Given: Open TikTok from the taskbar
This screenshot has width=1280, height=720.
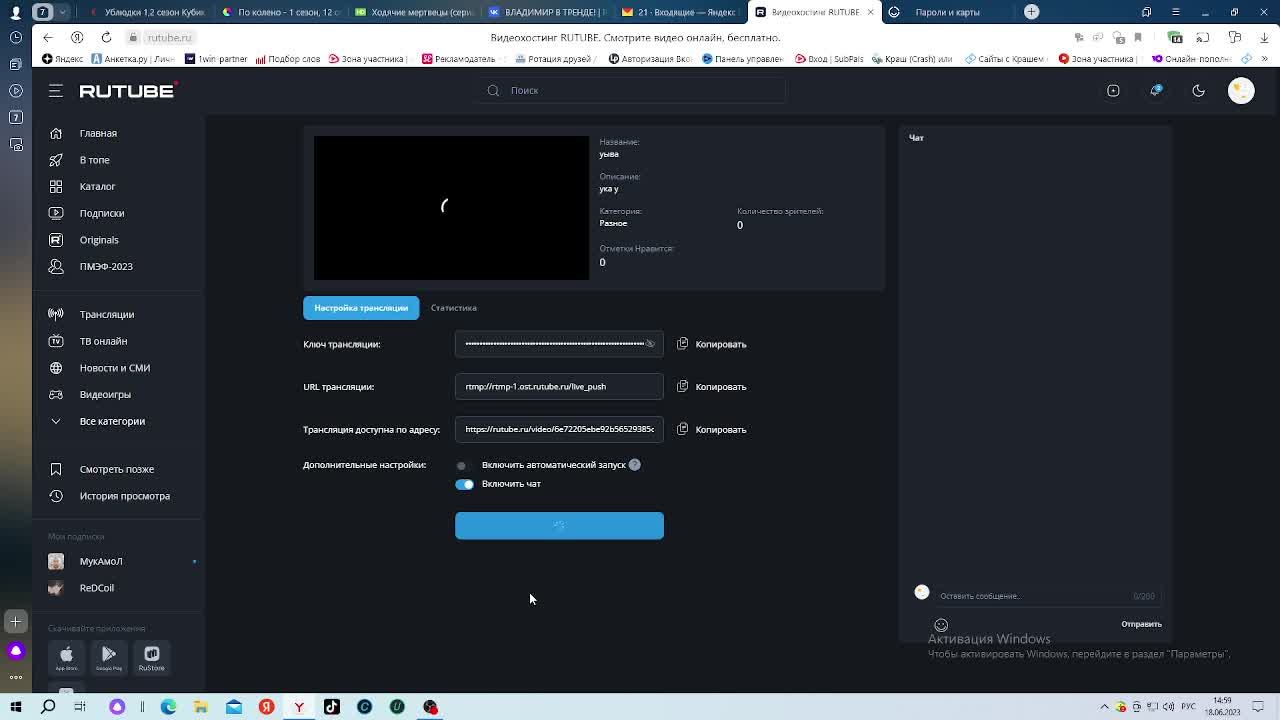Looking at the screenshot, I should coord(332,707).
